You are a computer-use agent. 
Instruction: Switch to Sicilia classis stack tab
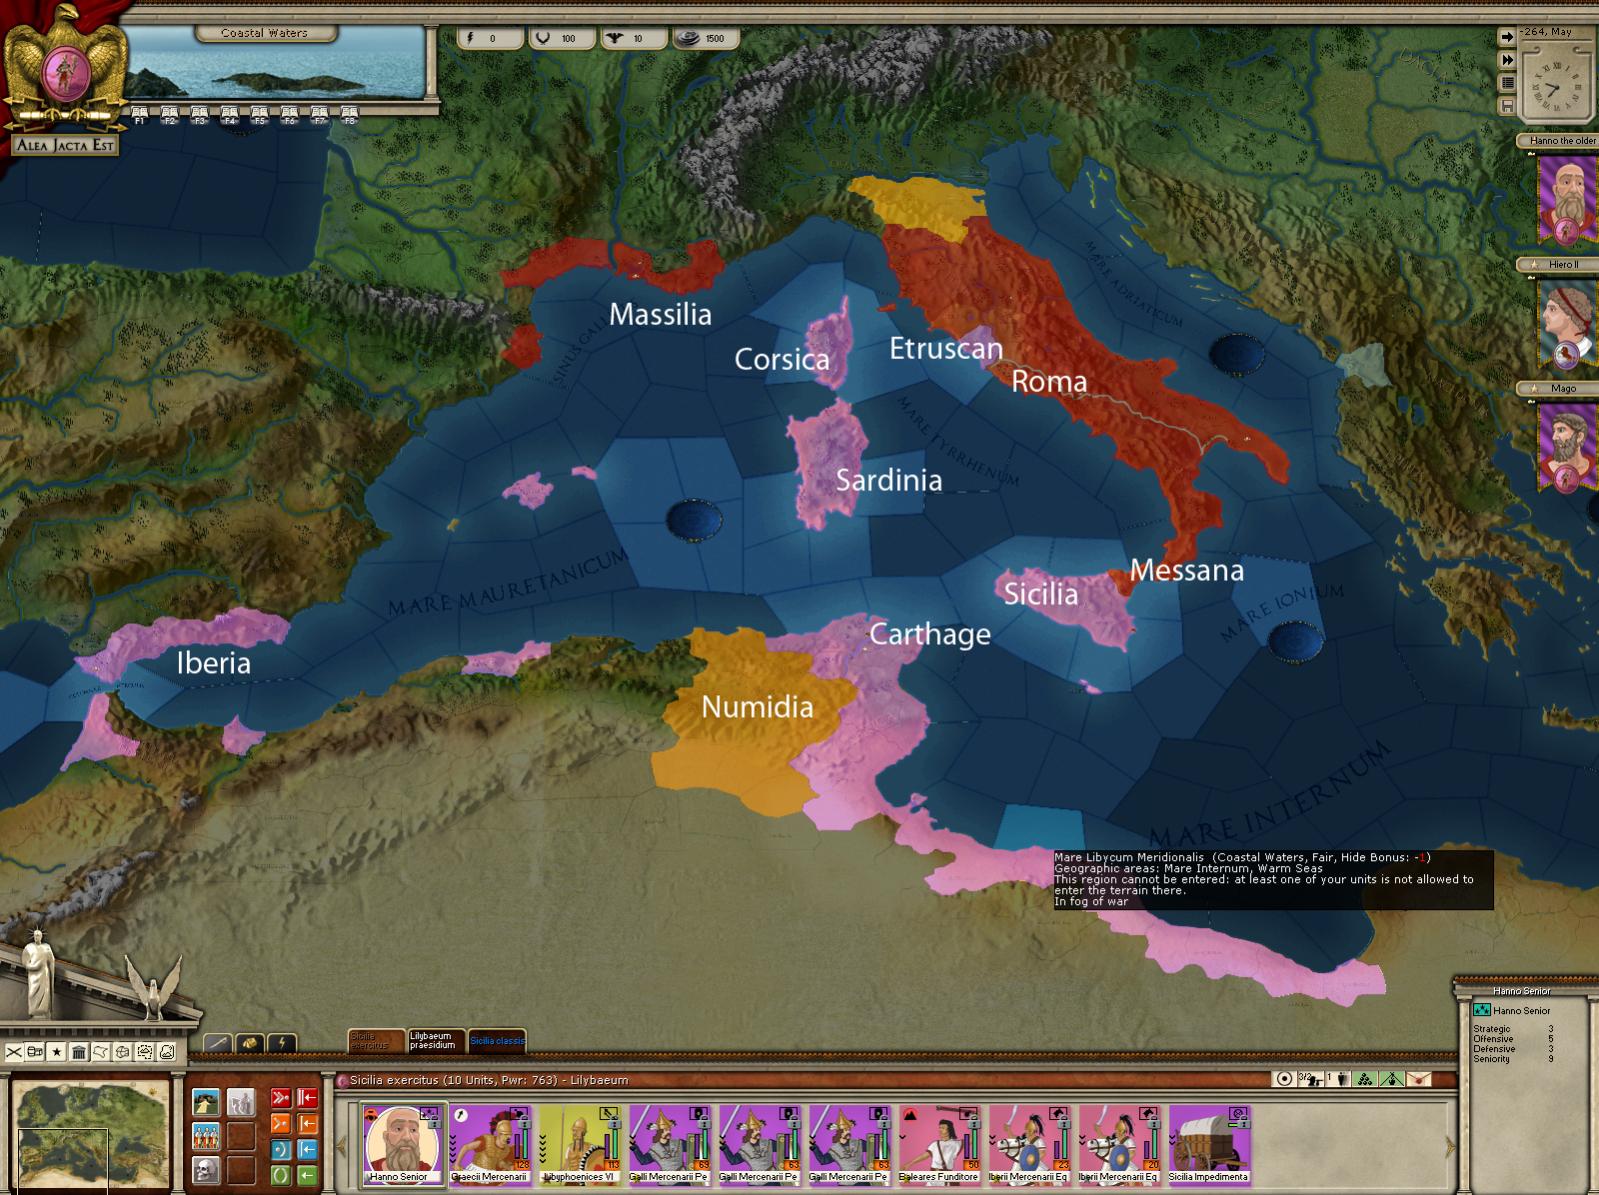coord(496,1041)
